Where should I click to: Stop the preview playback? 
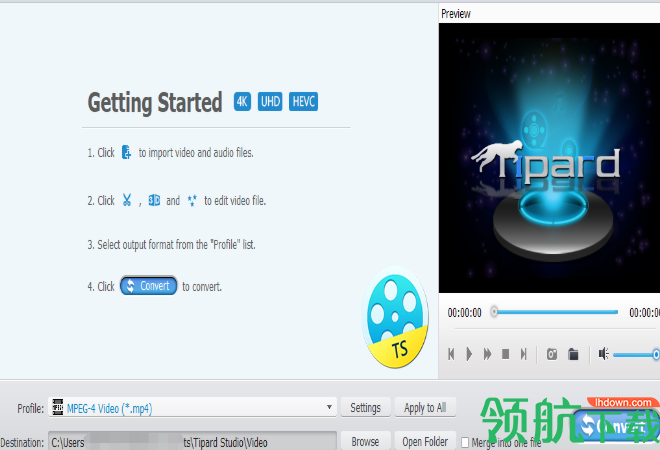(x=506, y=354)
